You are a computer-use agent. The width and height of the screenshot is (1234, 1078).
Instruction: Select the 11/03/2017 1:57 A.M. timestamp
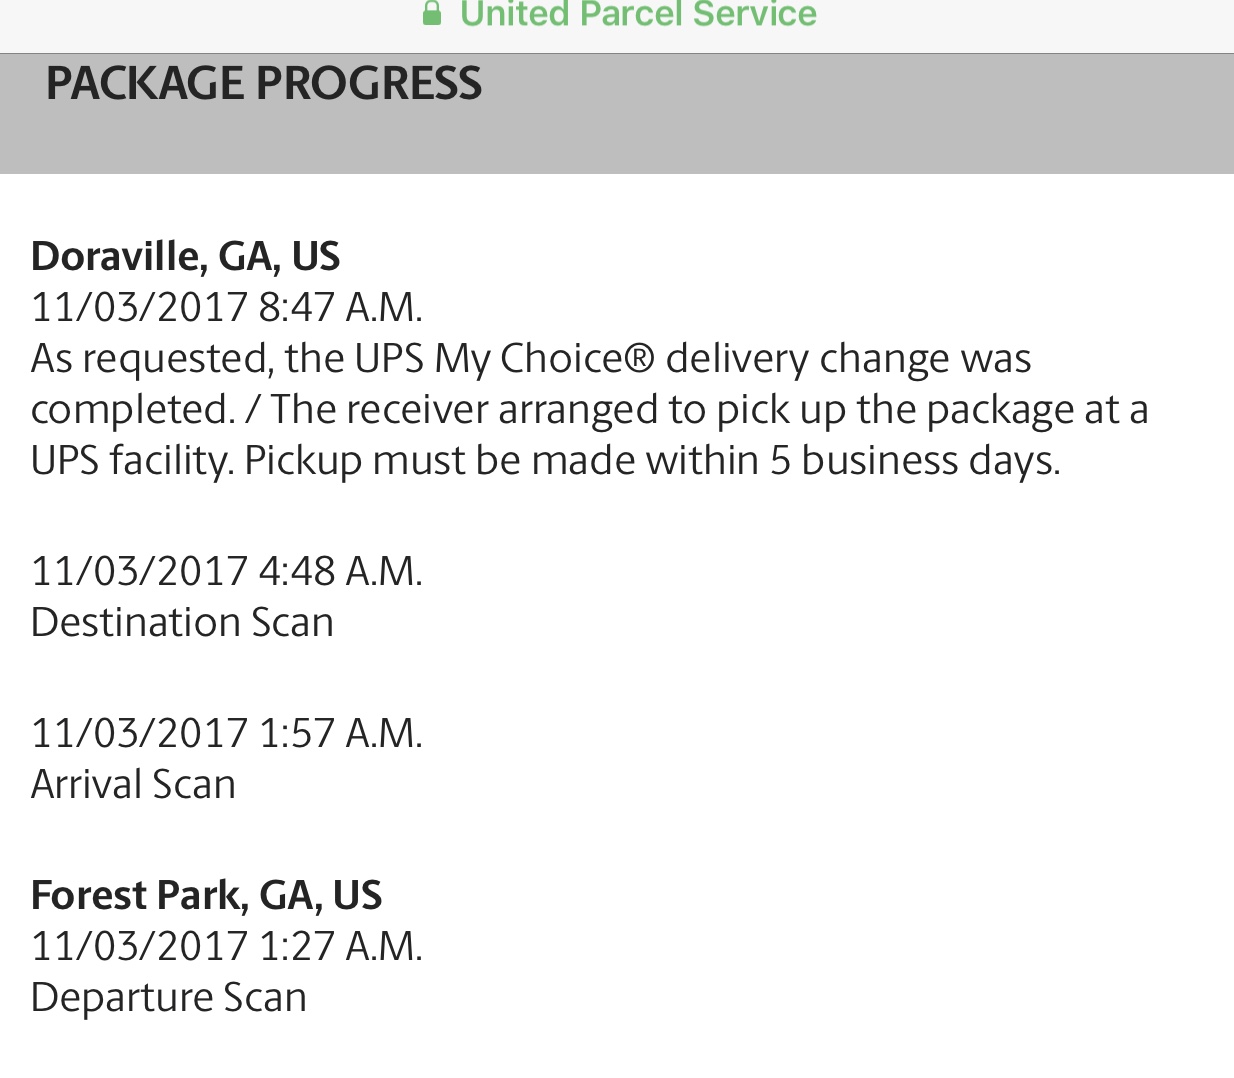pos(227,733)
